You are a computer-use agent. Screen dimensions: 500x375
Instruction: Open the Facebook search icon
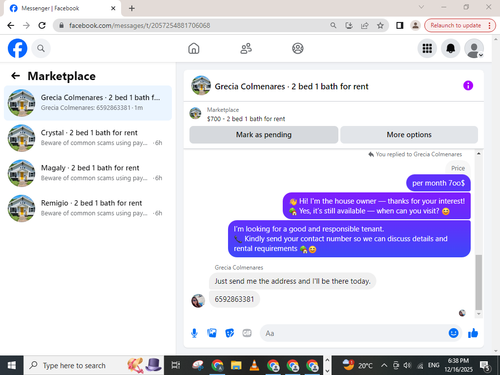pyautogui.click(x=41, y=49)
